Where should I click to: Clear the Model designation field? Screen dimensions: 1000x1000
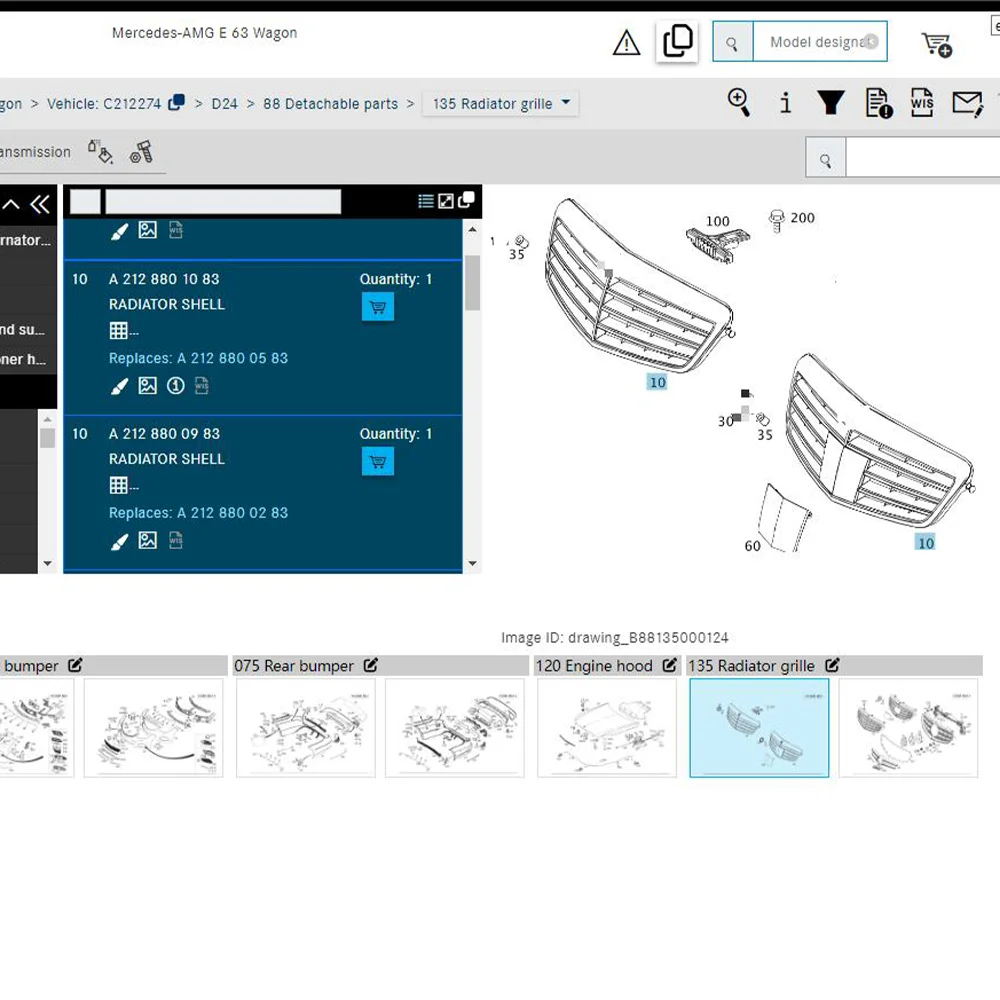pyautogui.click(x=871, y=41)
